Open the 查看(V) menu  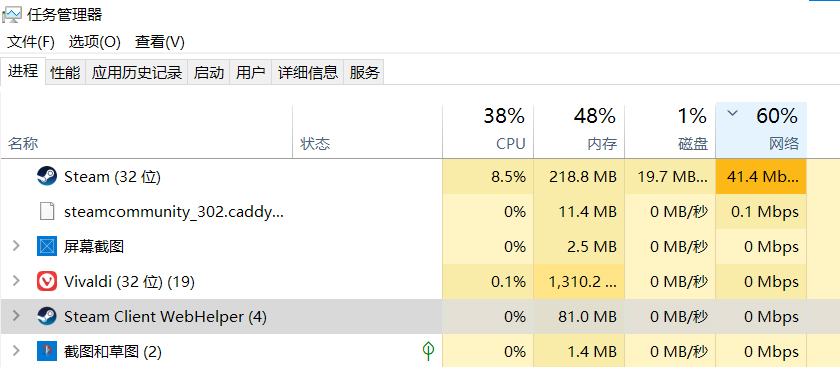[160, 42]
